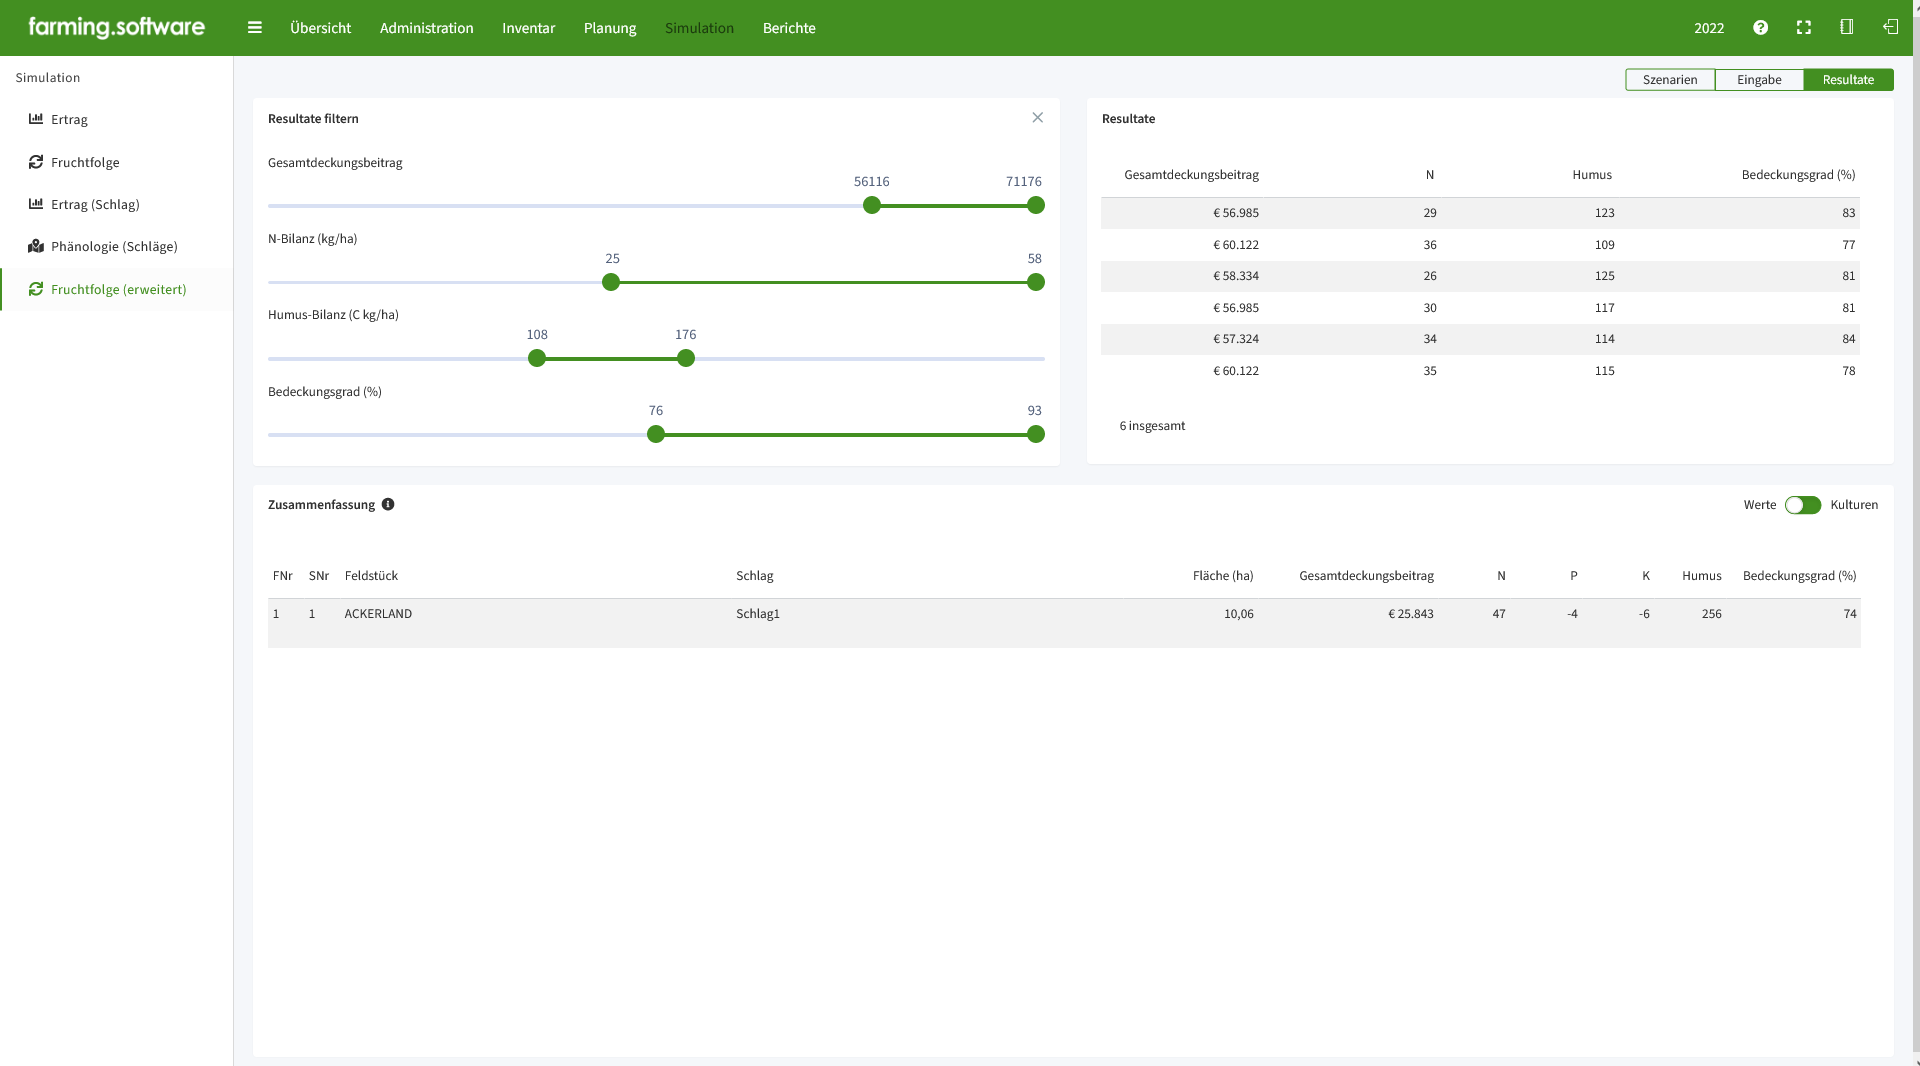
Task: Sort results by Gesamtdeckungsbeitrag column header
Action: point(1191,175)
